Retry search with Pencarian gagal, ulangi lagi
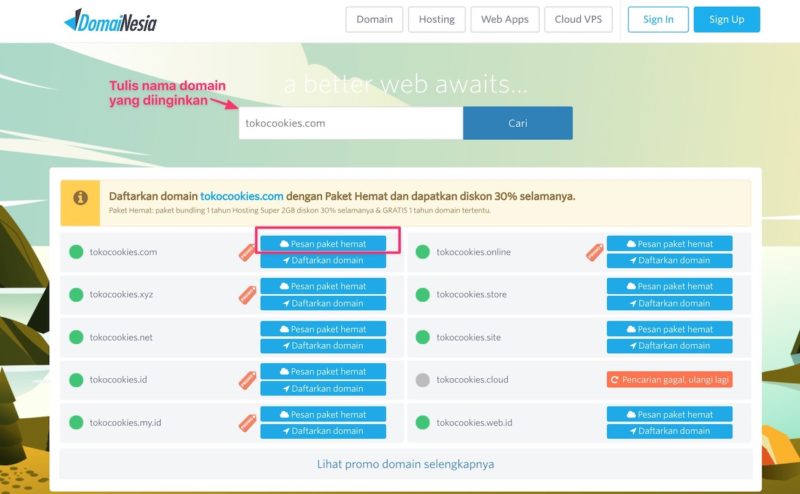This screenshot has width=800, height=494. [x=669, y=380]
